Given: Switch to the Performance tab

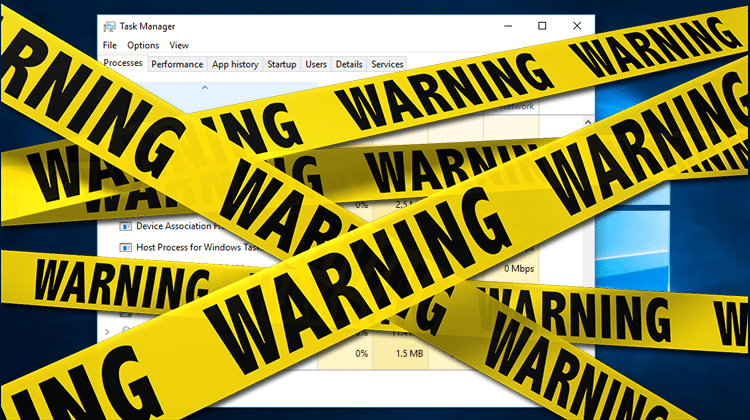Looking at the screenshot, I should coord(177,64).
